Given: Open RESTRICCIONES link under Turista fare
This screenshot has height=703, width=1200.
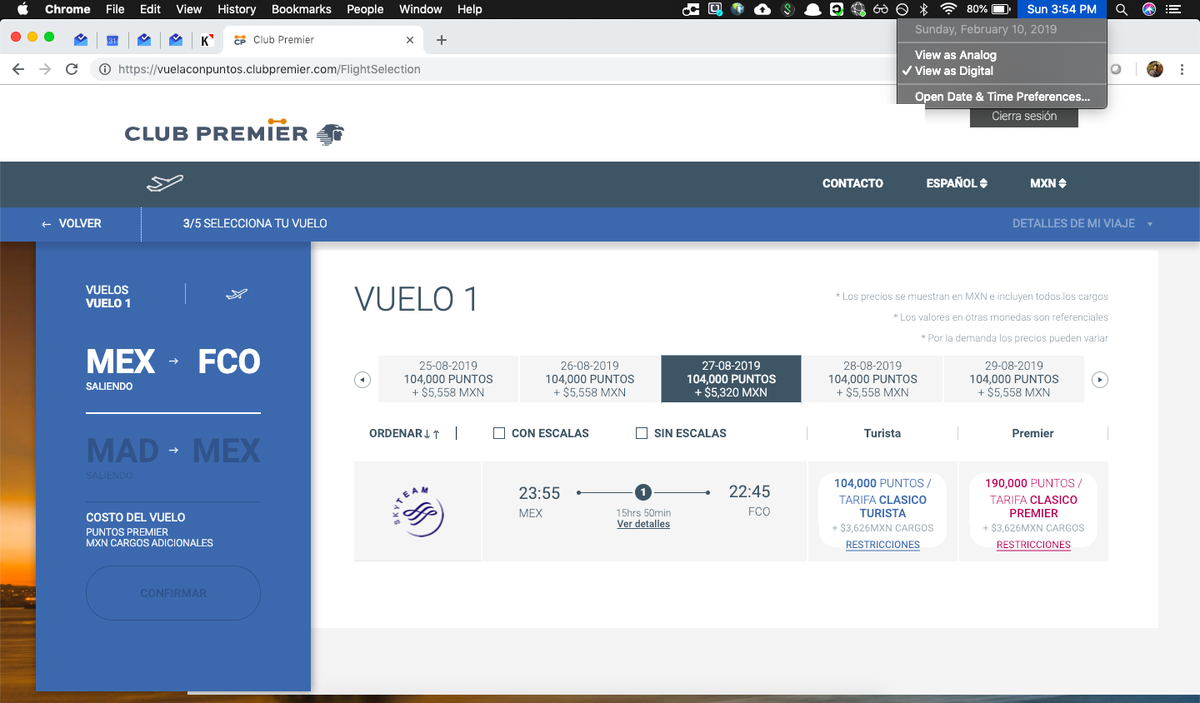Looking at the screenshot, I should click(882, 545).
